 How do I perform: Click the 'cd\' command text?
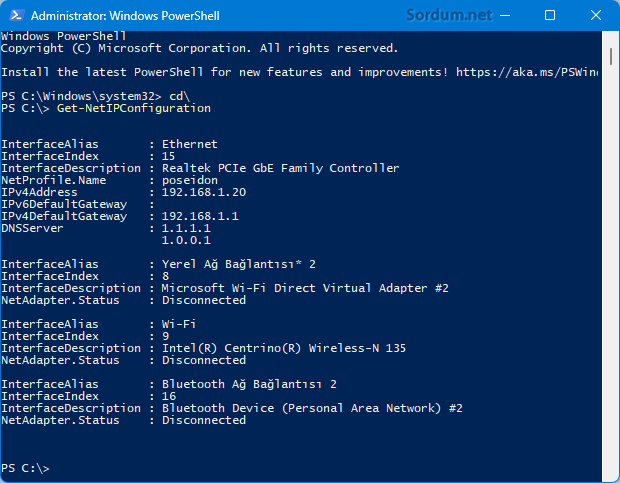click(x=179, y=96)
